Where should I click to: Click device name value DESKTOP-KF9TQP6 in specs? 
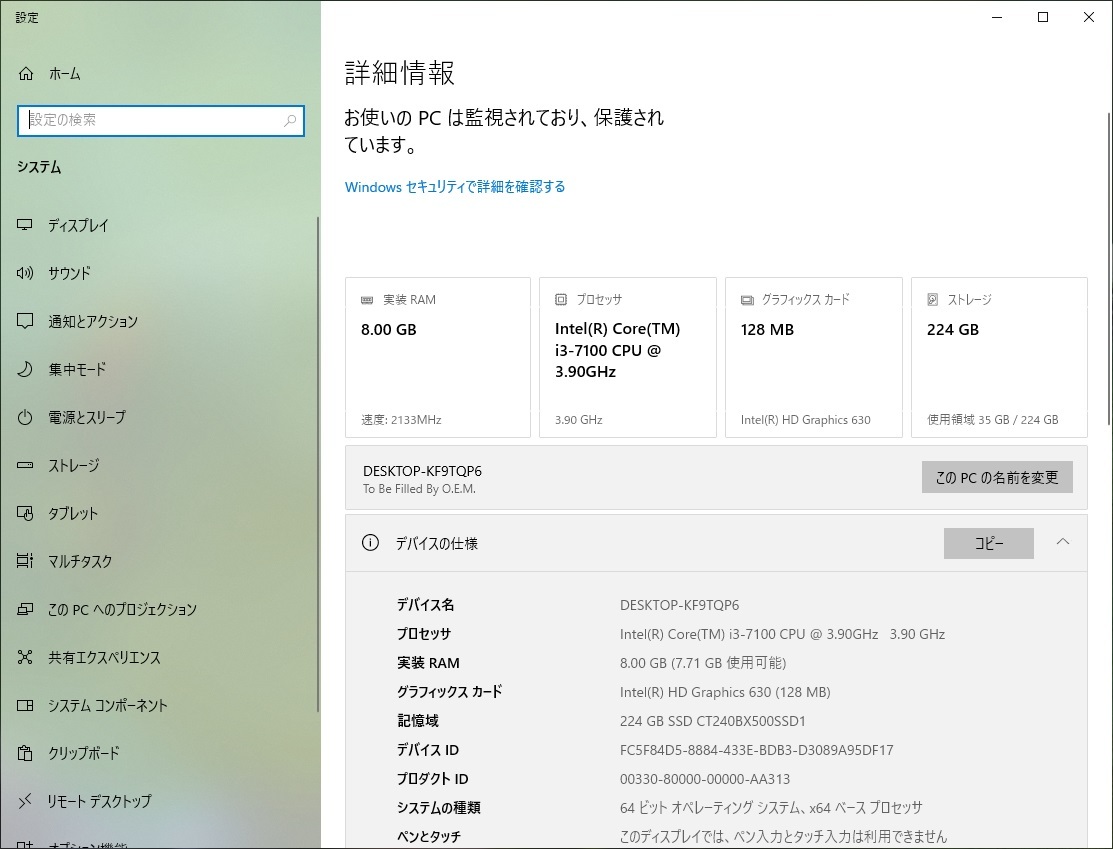(679, 606)
